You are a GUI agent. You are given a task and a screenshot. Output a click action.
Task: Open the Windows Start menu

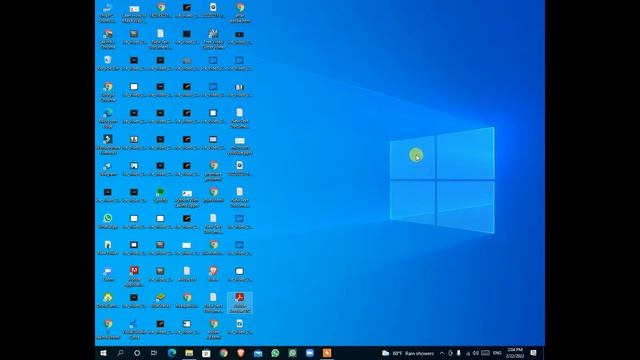click(103, 353)
